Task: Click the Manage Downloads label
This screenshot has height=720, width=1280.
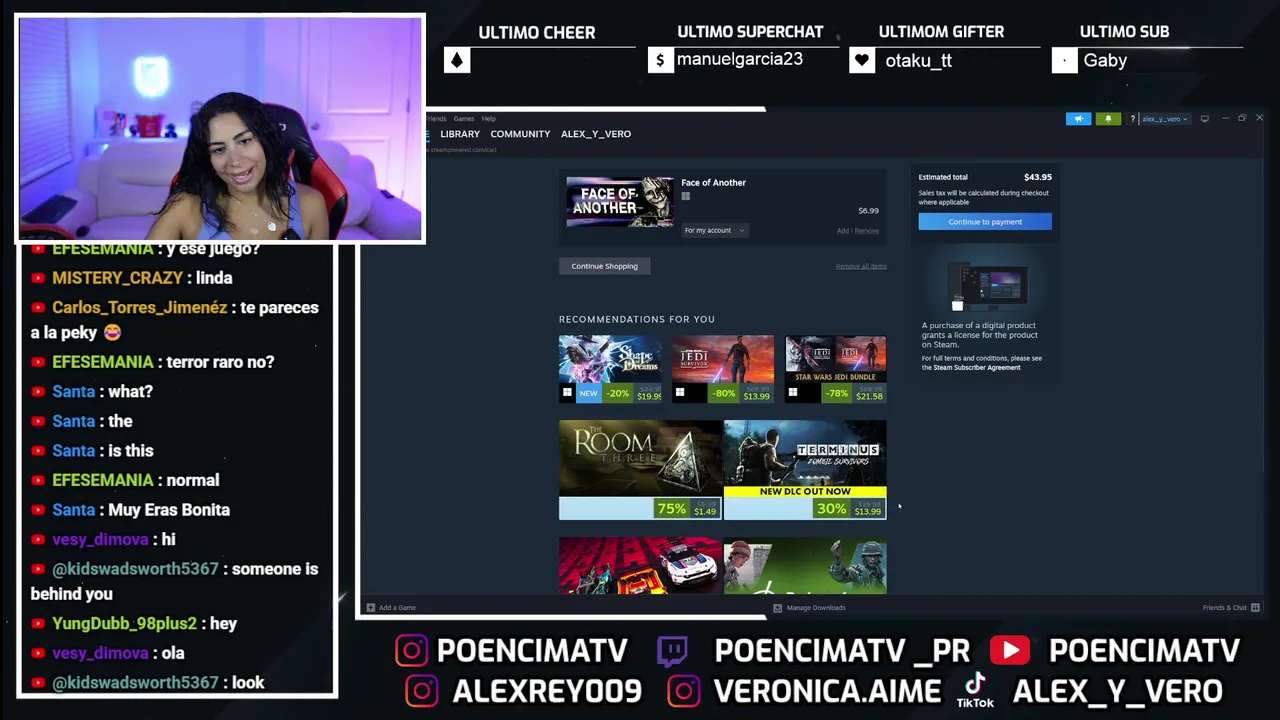Action: coord(816,608)
